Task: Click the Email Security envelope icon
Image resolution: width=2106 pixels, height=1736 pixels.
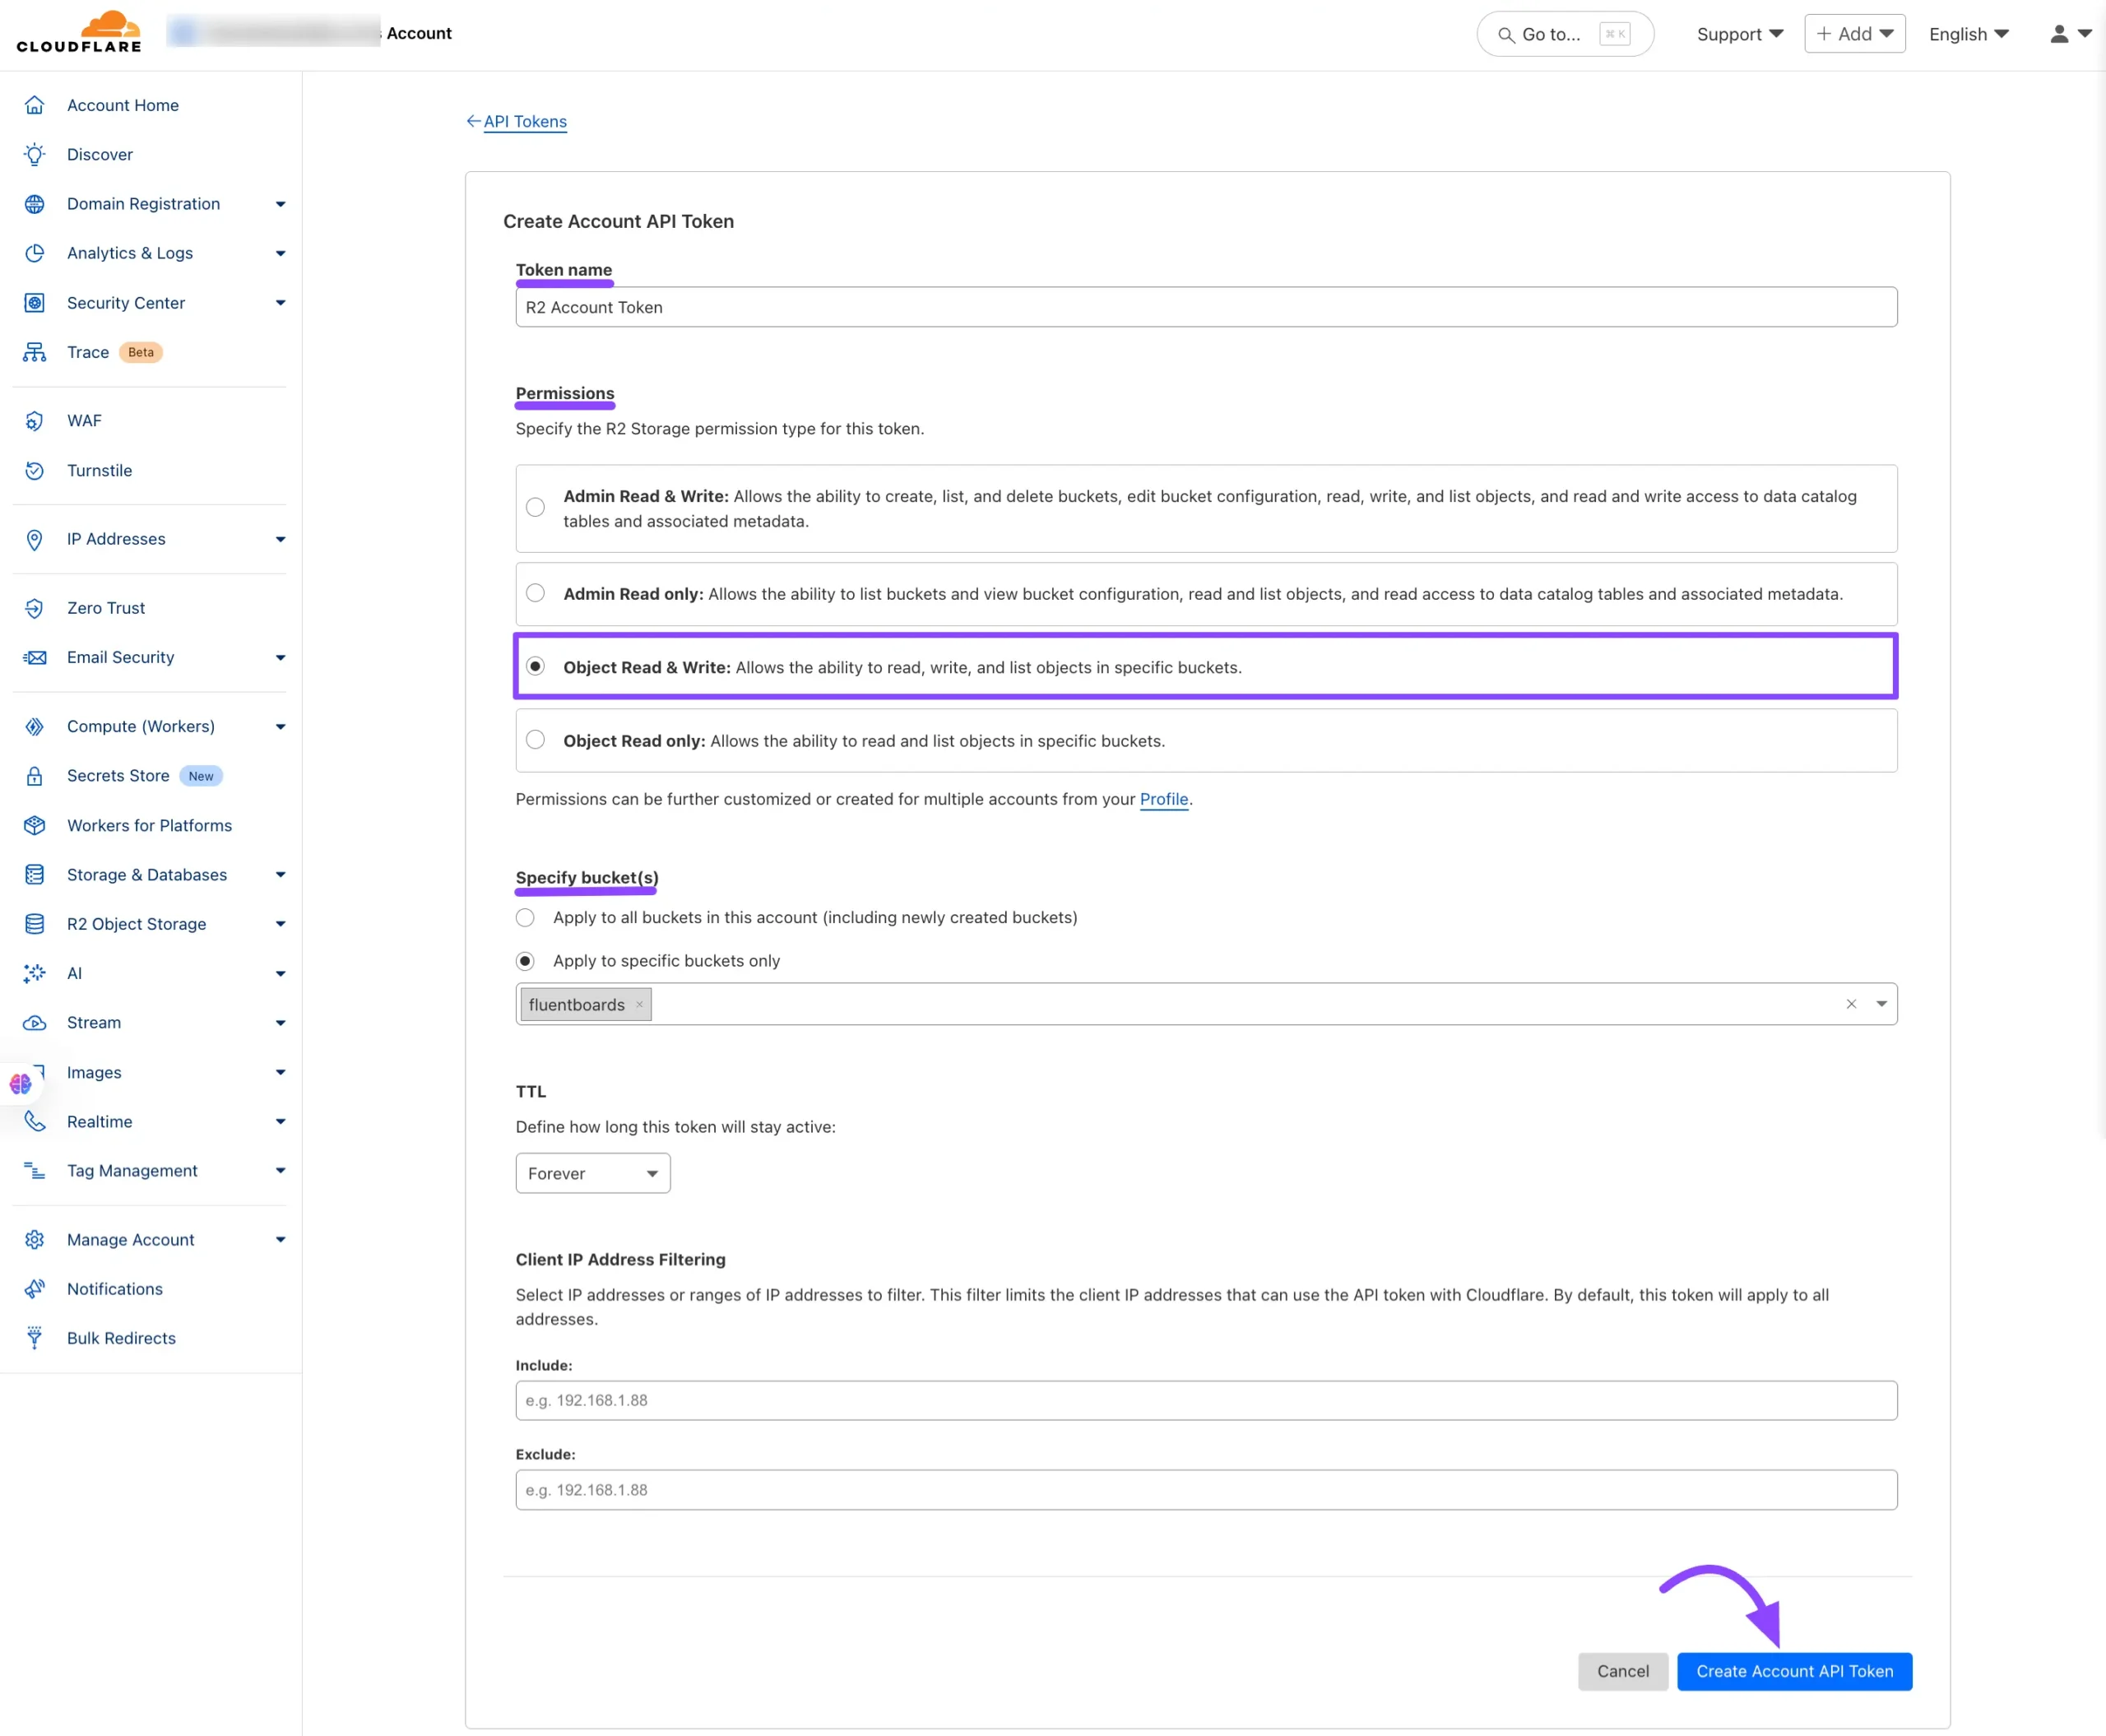Action: (35, 657)
